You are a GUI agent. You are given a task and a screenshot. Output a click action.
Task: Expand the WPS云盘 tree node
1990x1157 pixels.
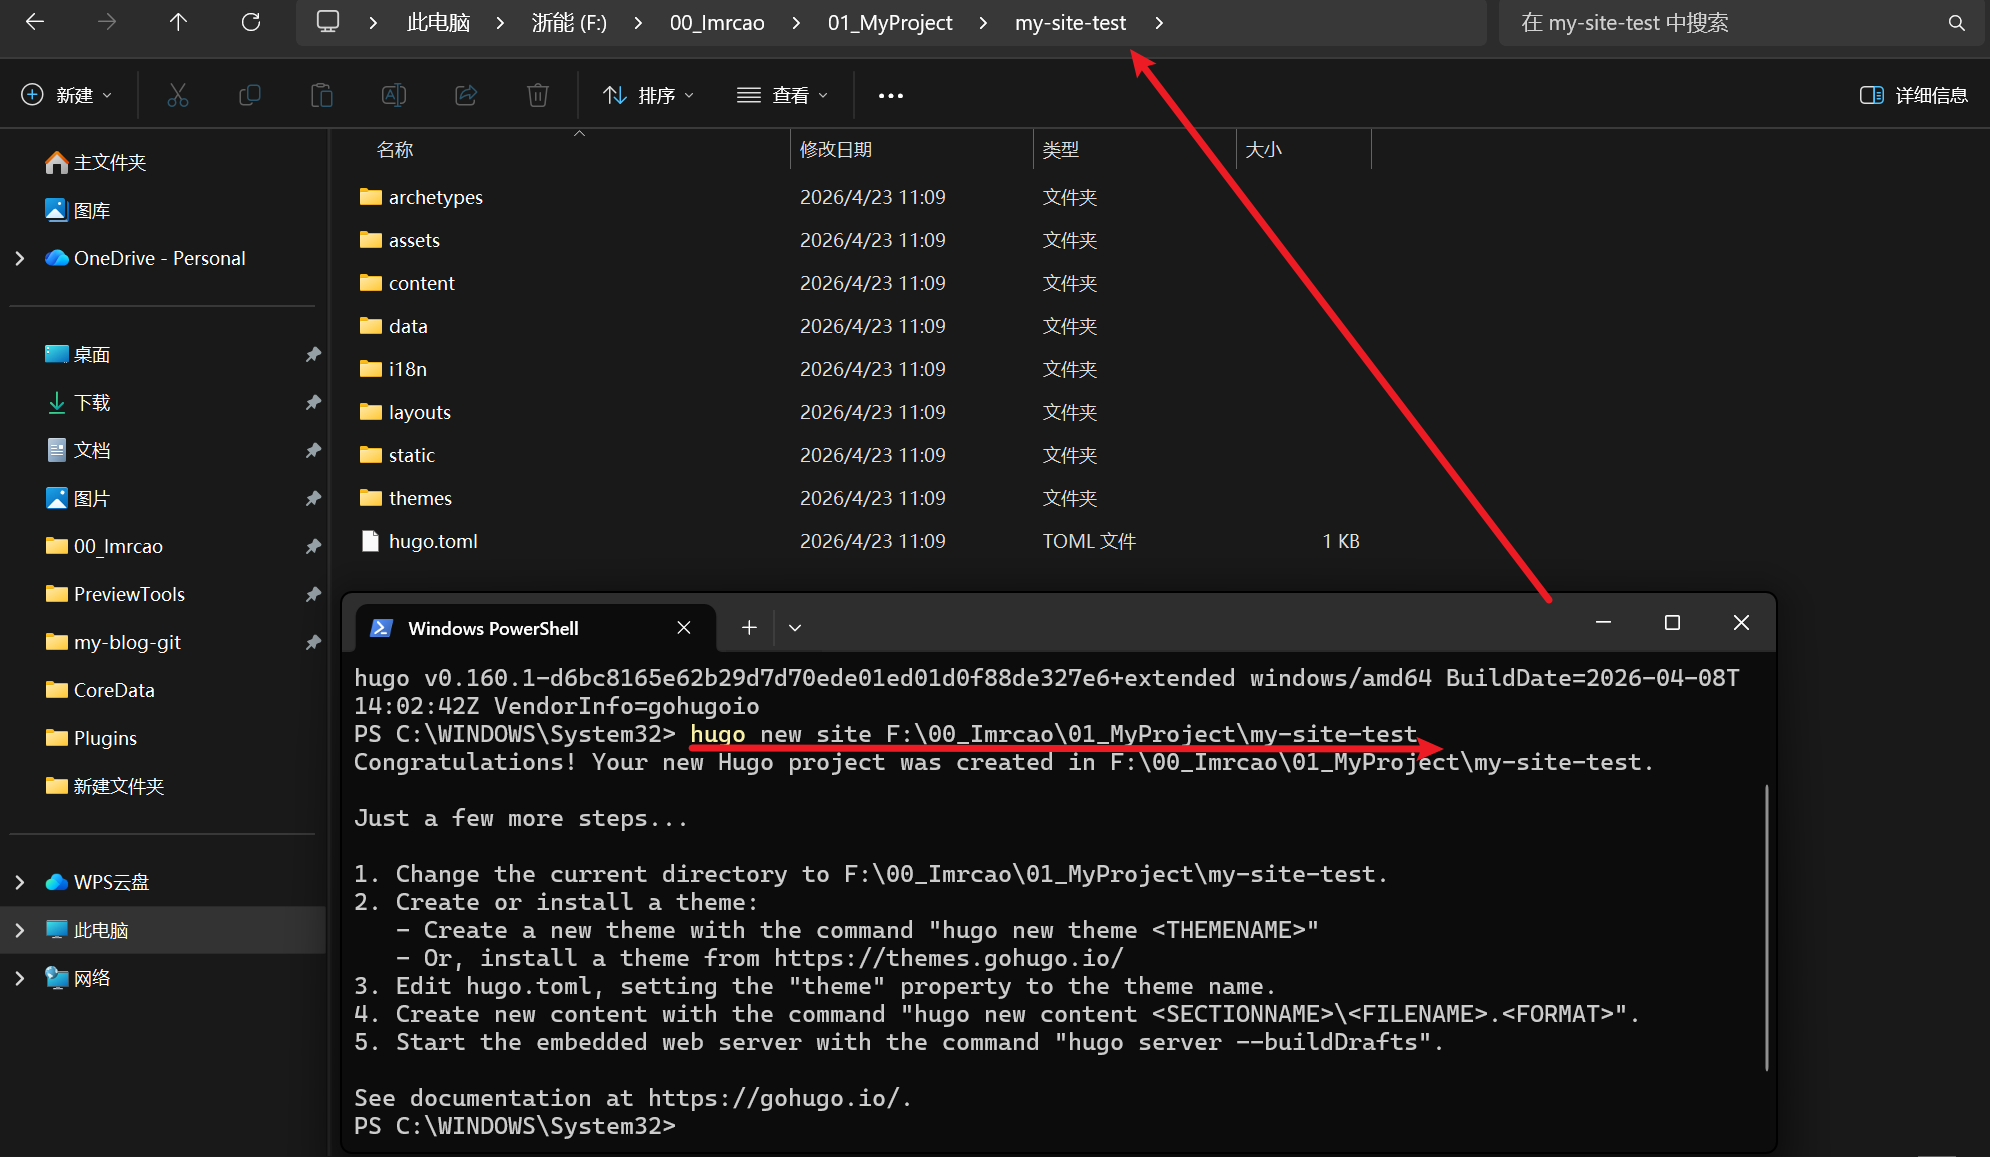[20, 882]
